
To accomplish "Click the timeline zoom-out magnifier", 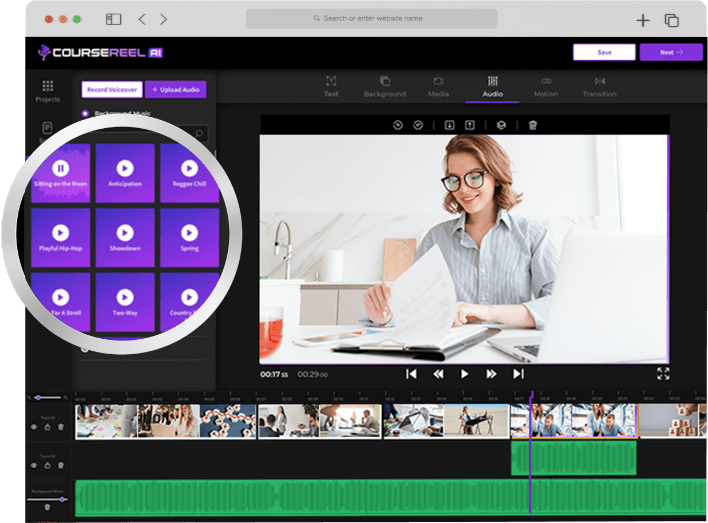I will click(29, 397).
